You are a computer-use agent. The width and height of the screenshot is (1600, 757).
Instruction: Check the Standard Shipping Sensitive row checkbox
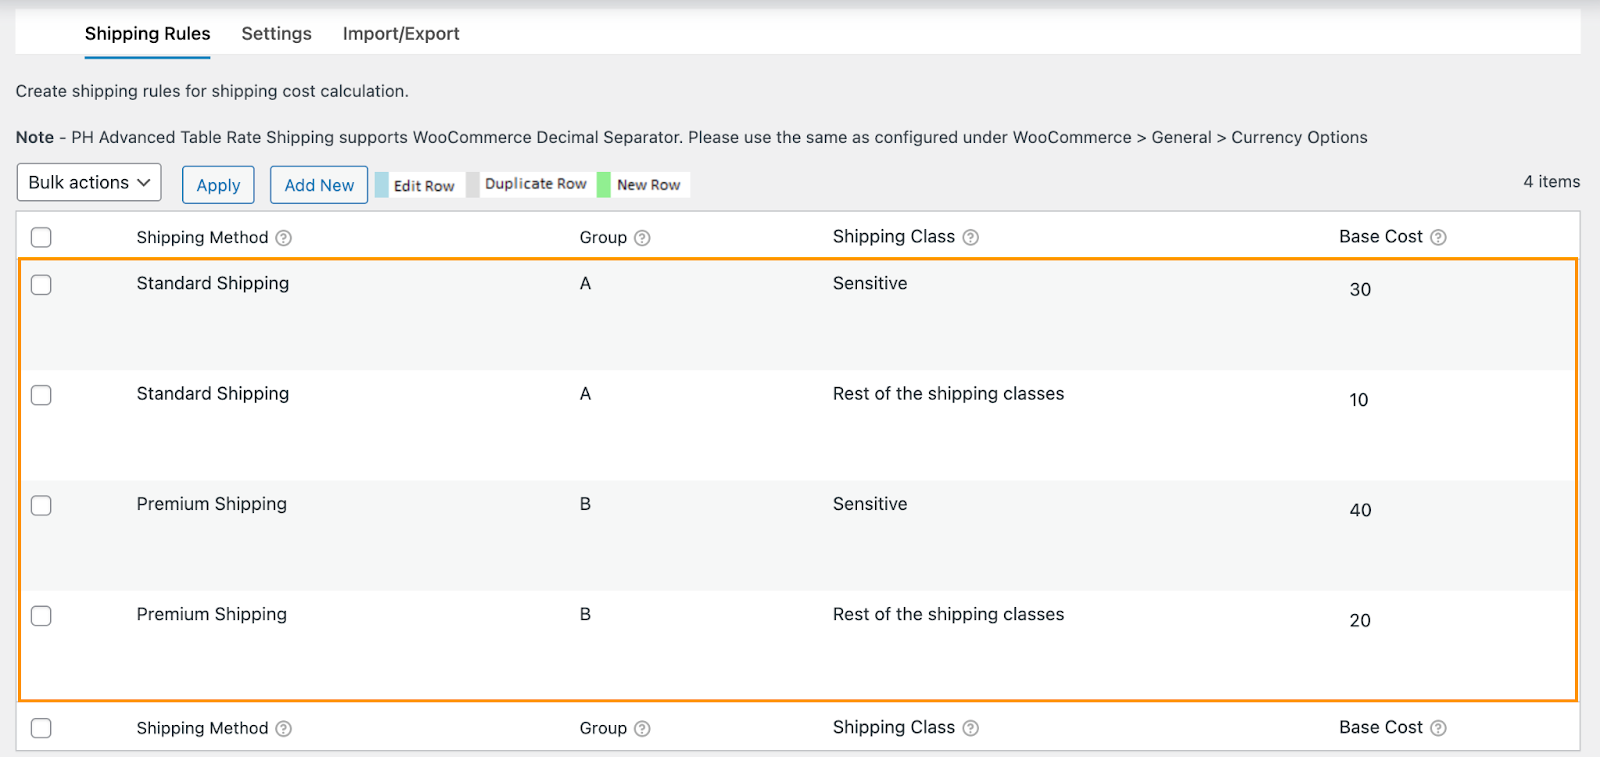coord(41,285)
